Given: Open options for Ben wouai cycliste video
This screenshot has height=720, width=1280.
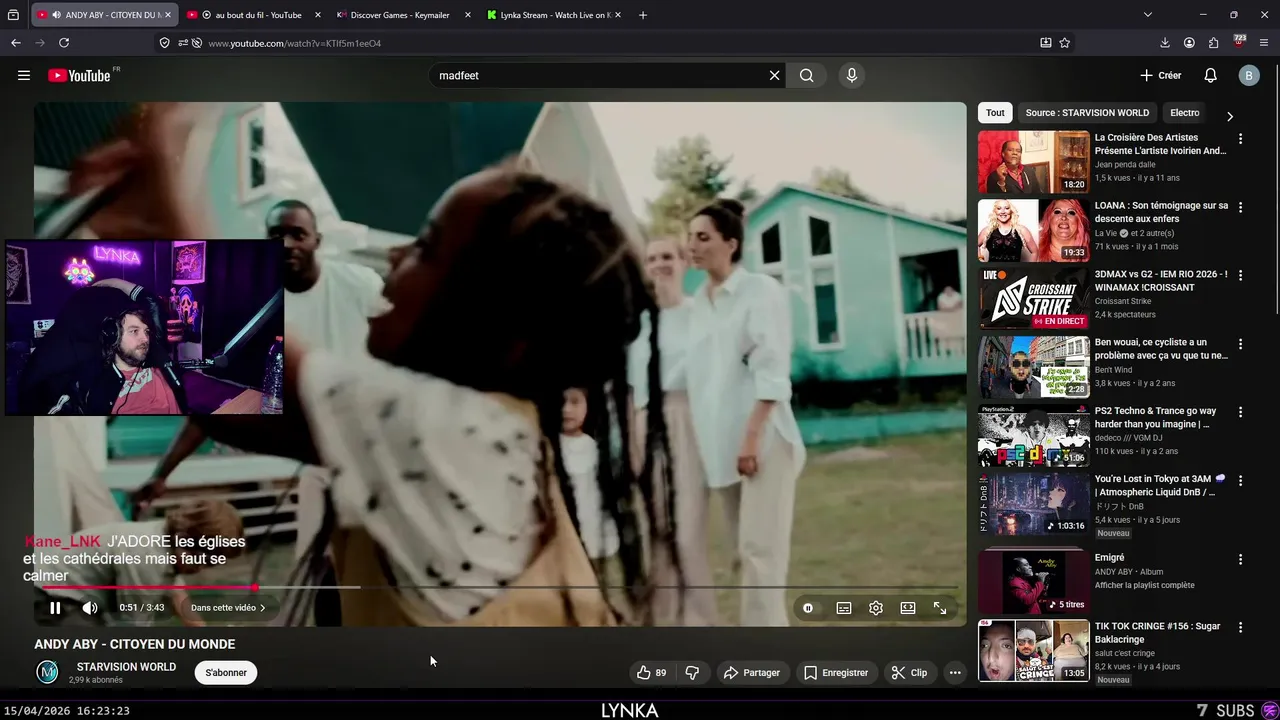Looking at the screenshot, I should click(1241, 343).
